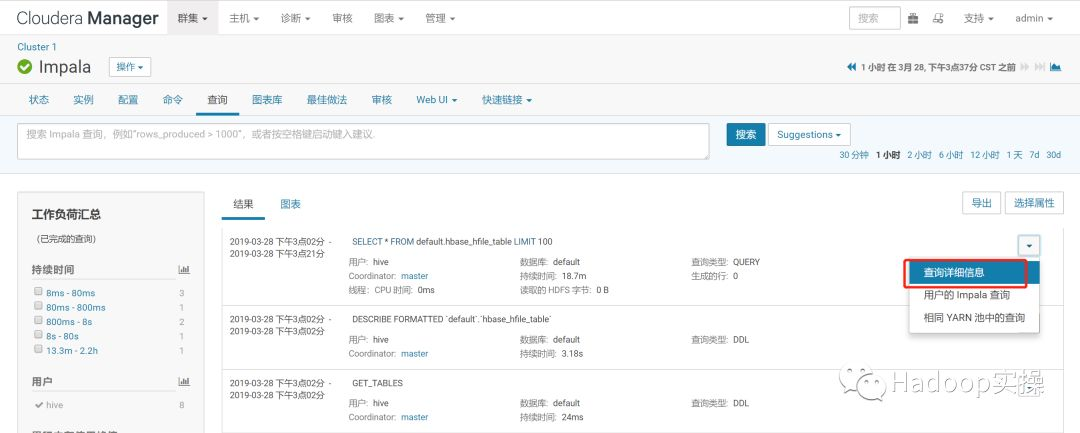Select the 30 分钟 time range
Screen dimensions: 1080x433
click(853, 155)
